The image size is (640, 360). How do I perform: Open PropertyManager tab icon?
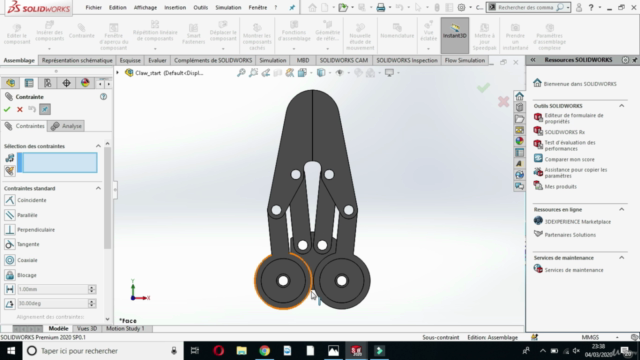(29, 83)
